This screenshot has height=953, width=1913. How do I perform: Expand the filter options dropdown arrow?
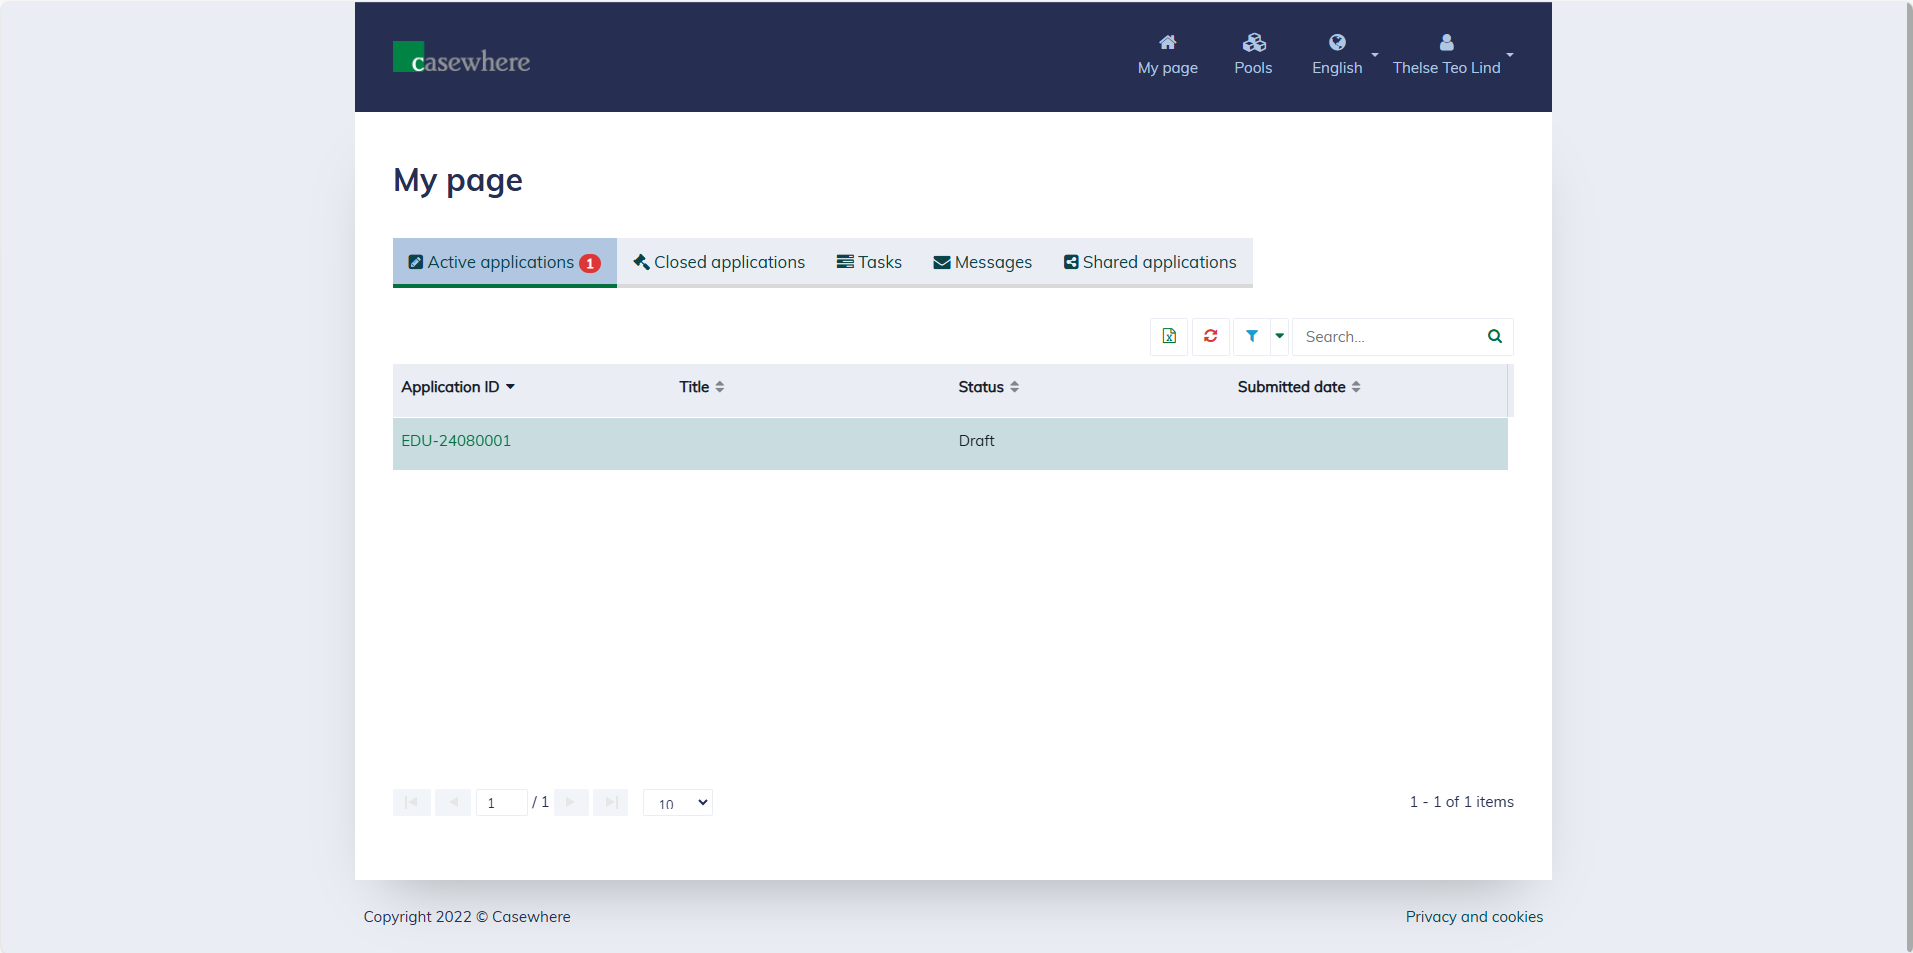tap(1279, 337)
